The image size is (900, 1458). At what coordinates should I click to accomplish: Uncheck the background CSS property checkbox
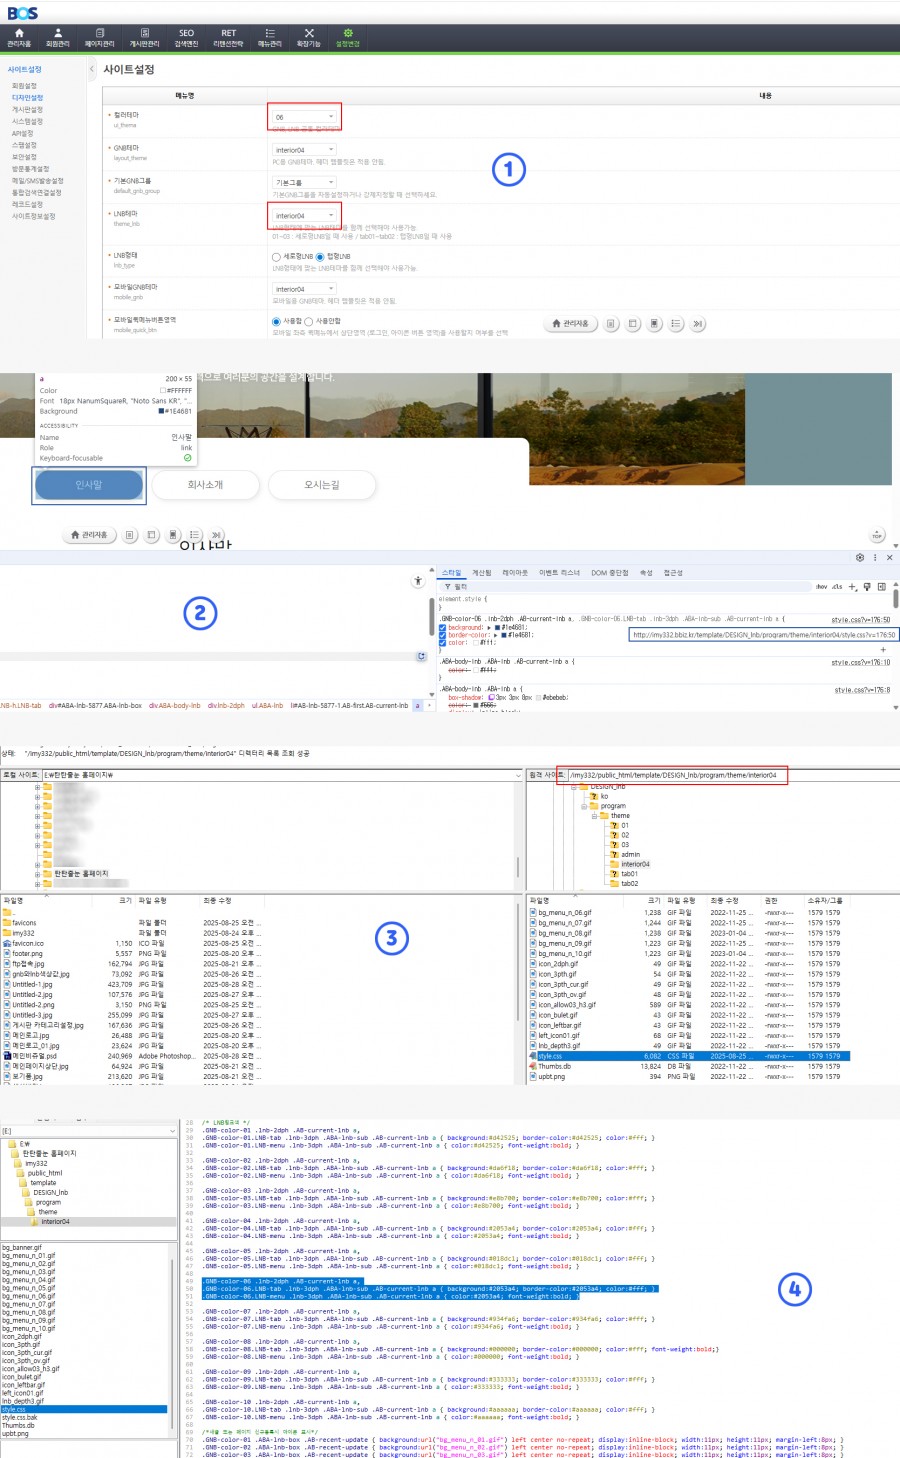pos(443,627)
